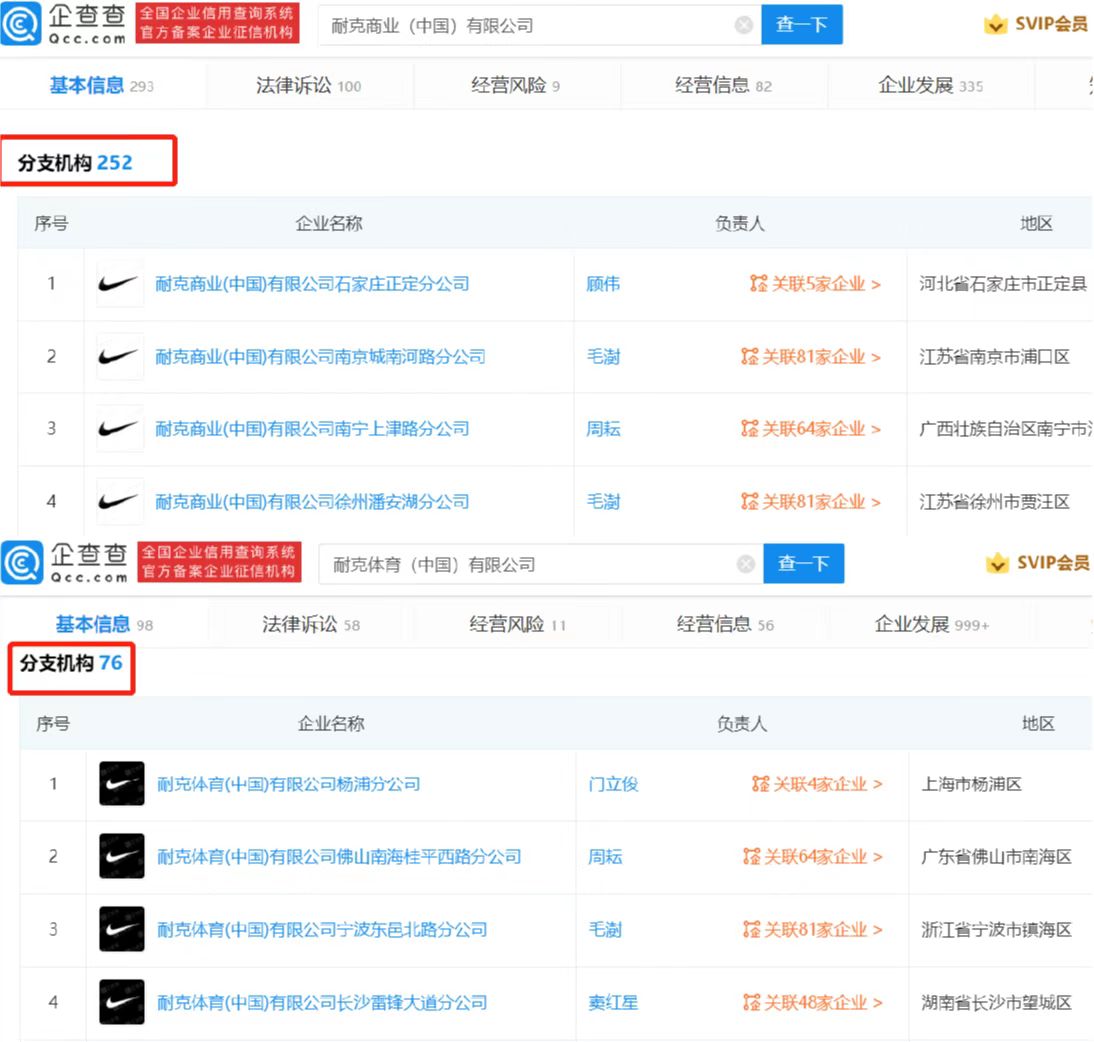Open the 法律诉讼 100 tab
This screenshot has height=1042, width=1094.
308,85
